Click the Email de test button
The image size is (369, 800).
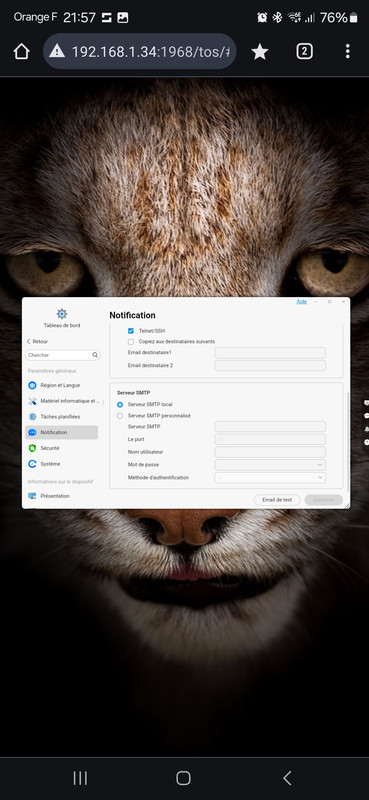[277, 500]
